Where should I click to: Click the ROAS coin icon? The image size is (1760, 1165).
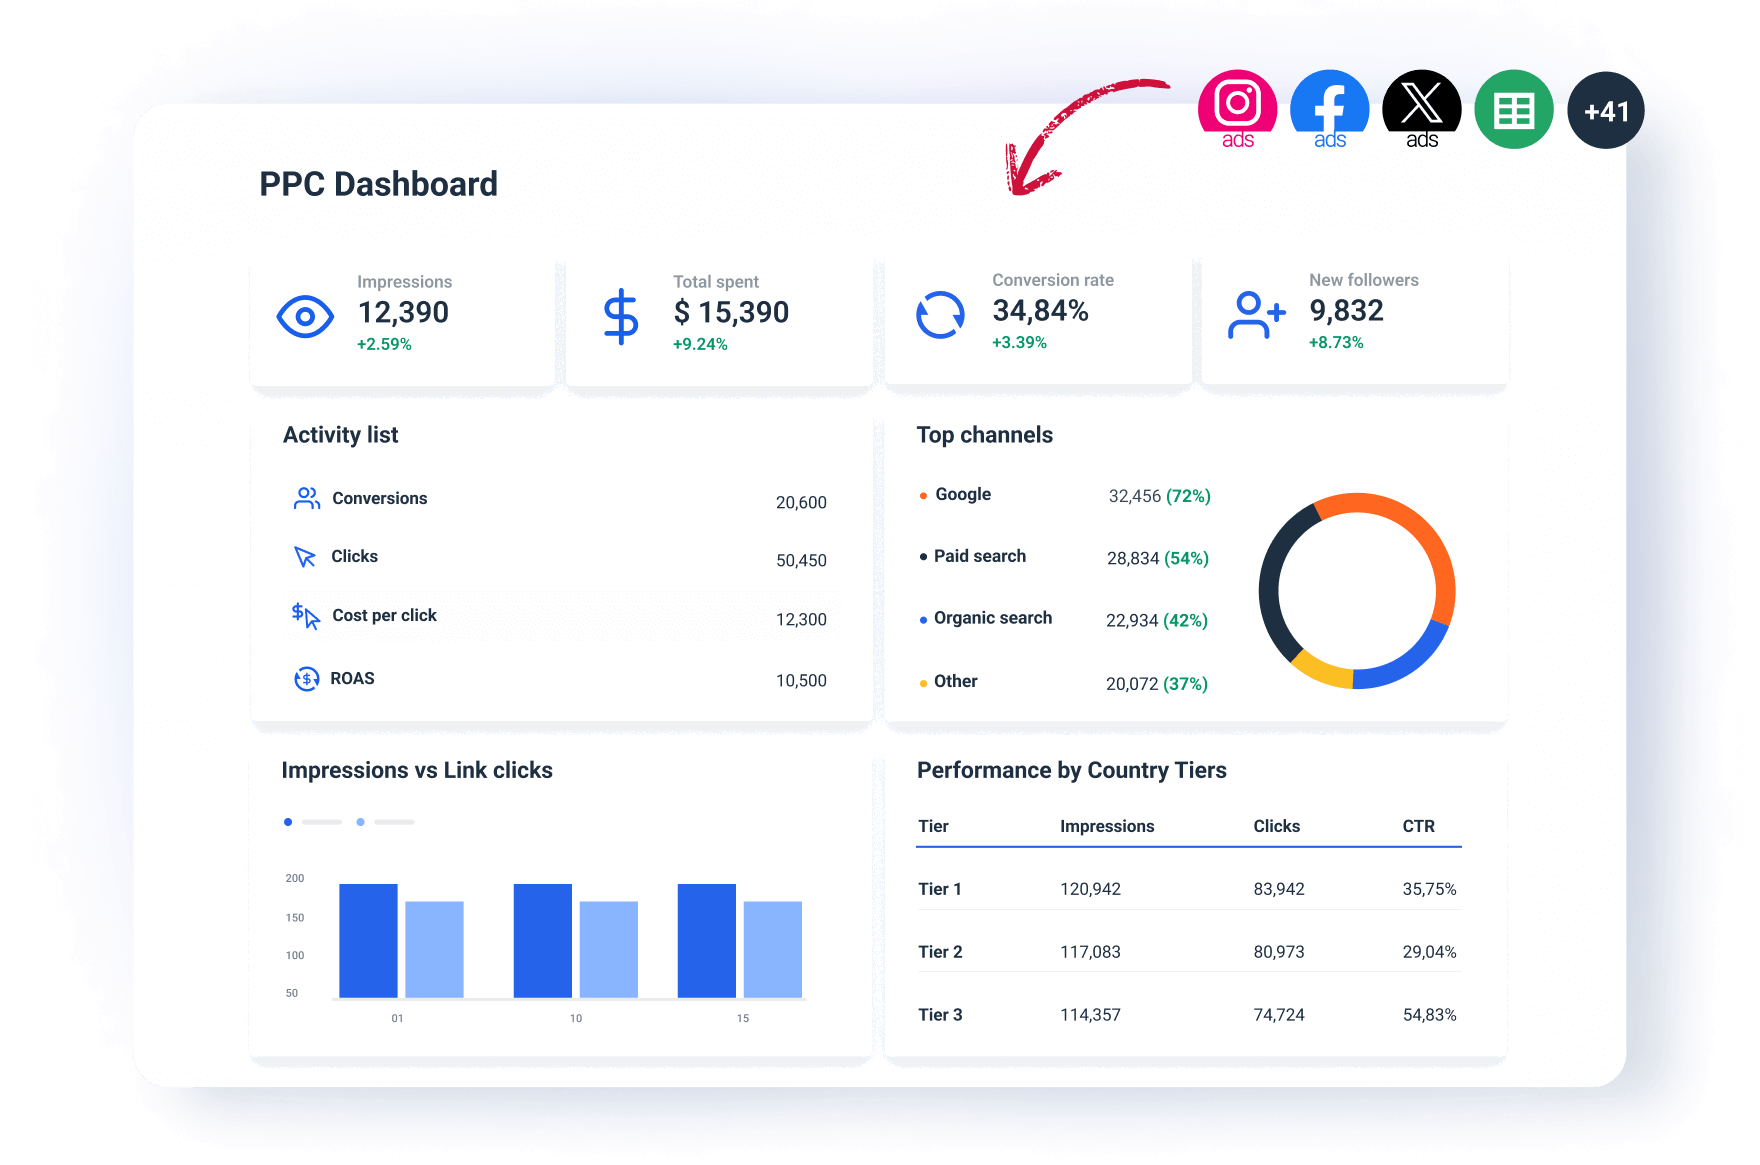pyautogui.click(x=305, y=679)
